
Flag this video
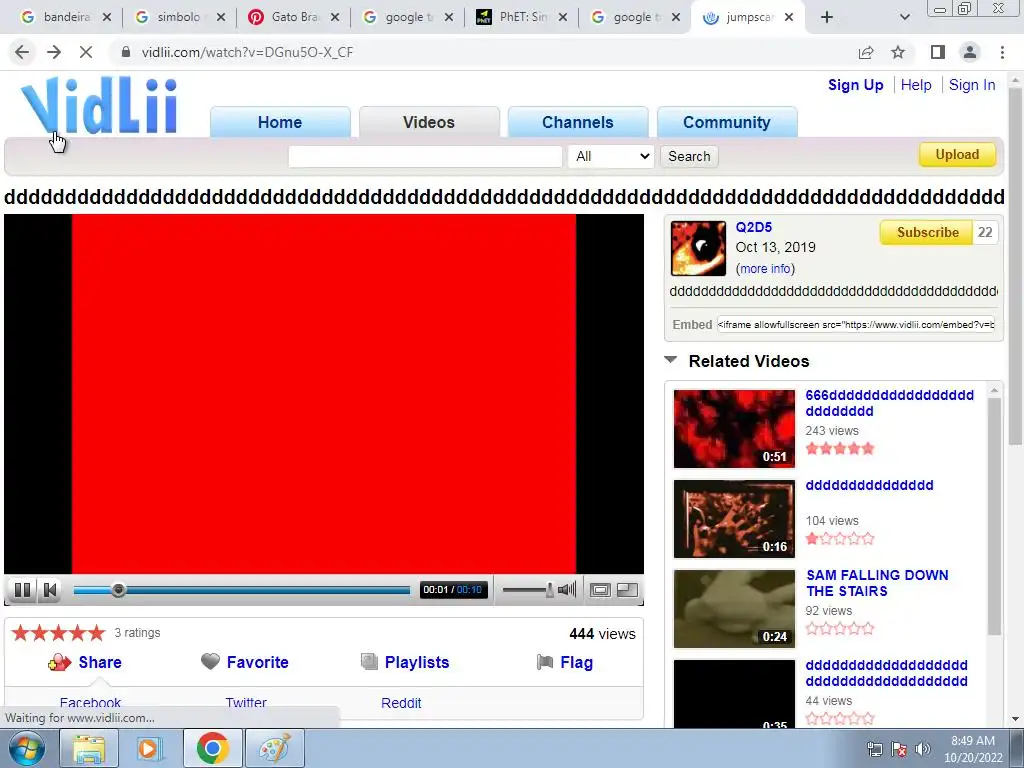coord(565,662)
